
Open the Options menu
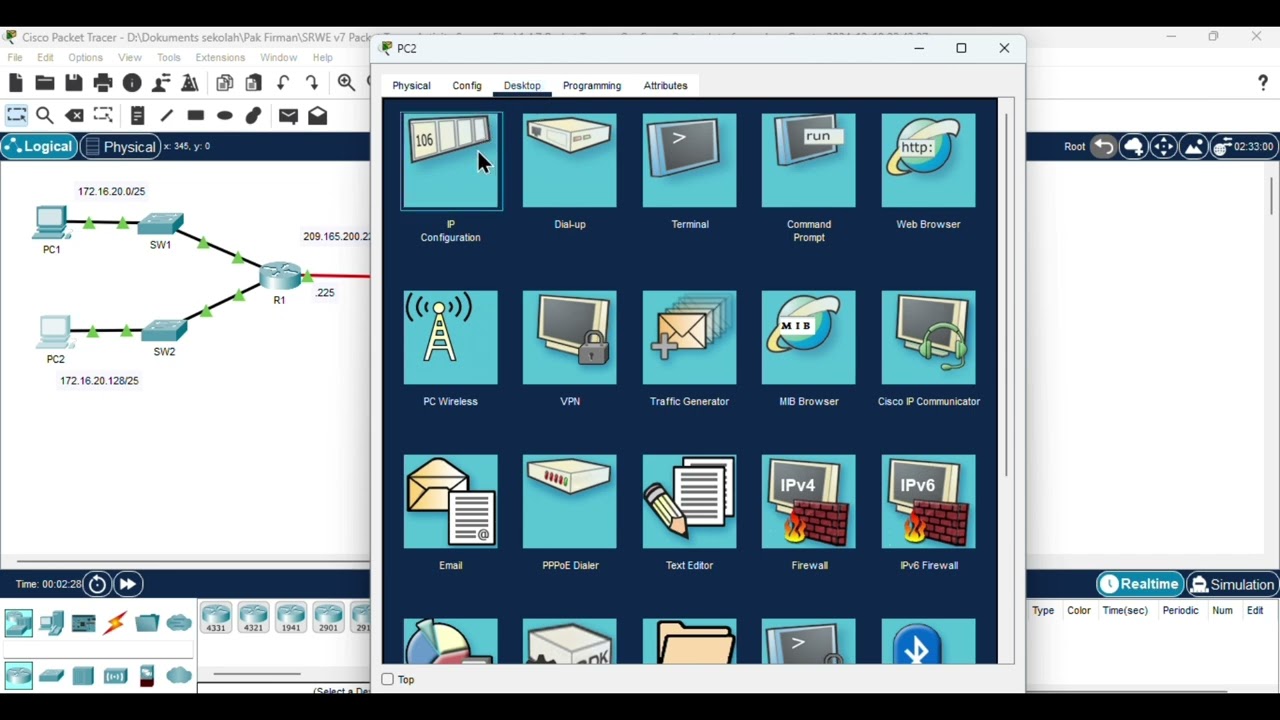point(85,58)
